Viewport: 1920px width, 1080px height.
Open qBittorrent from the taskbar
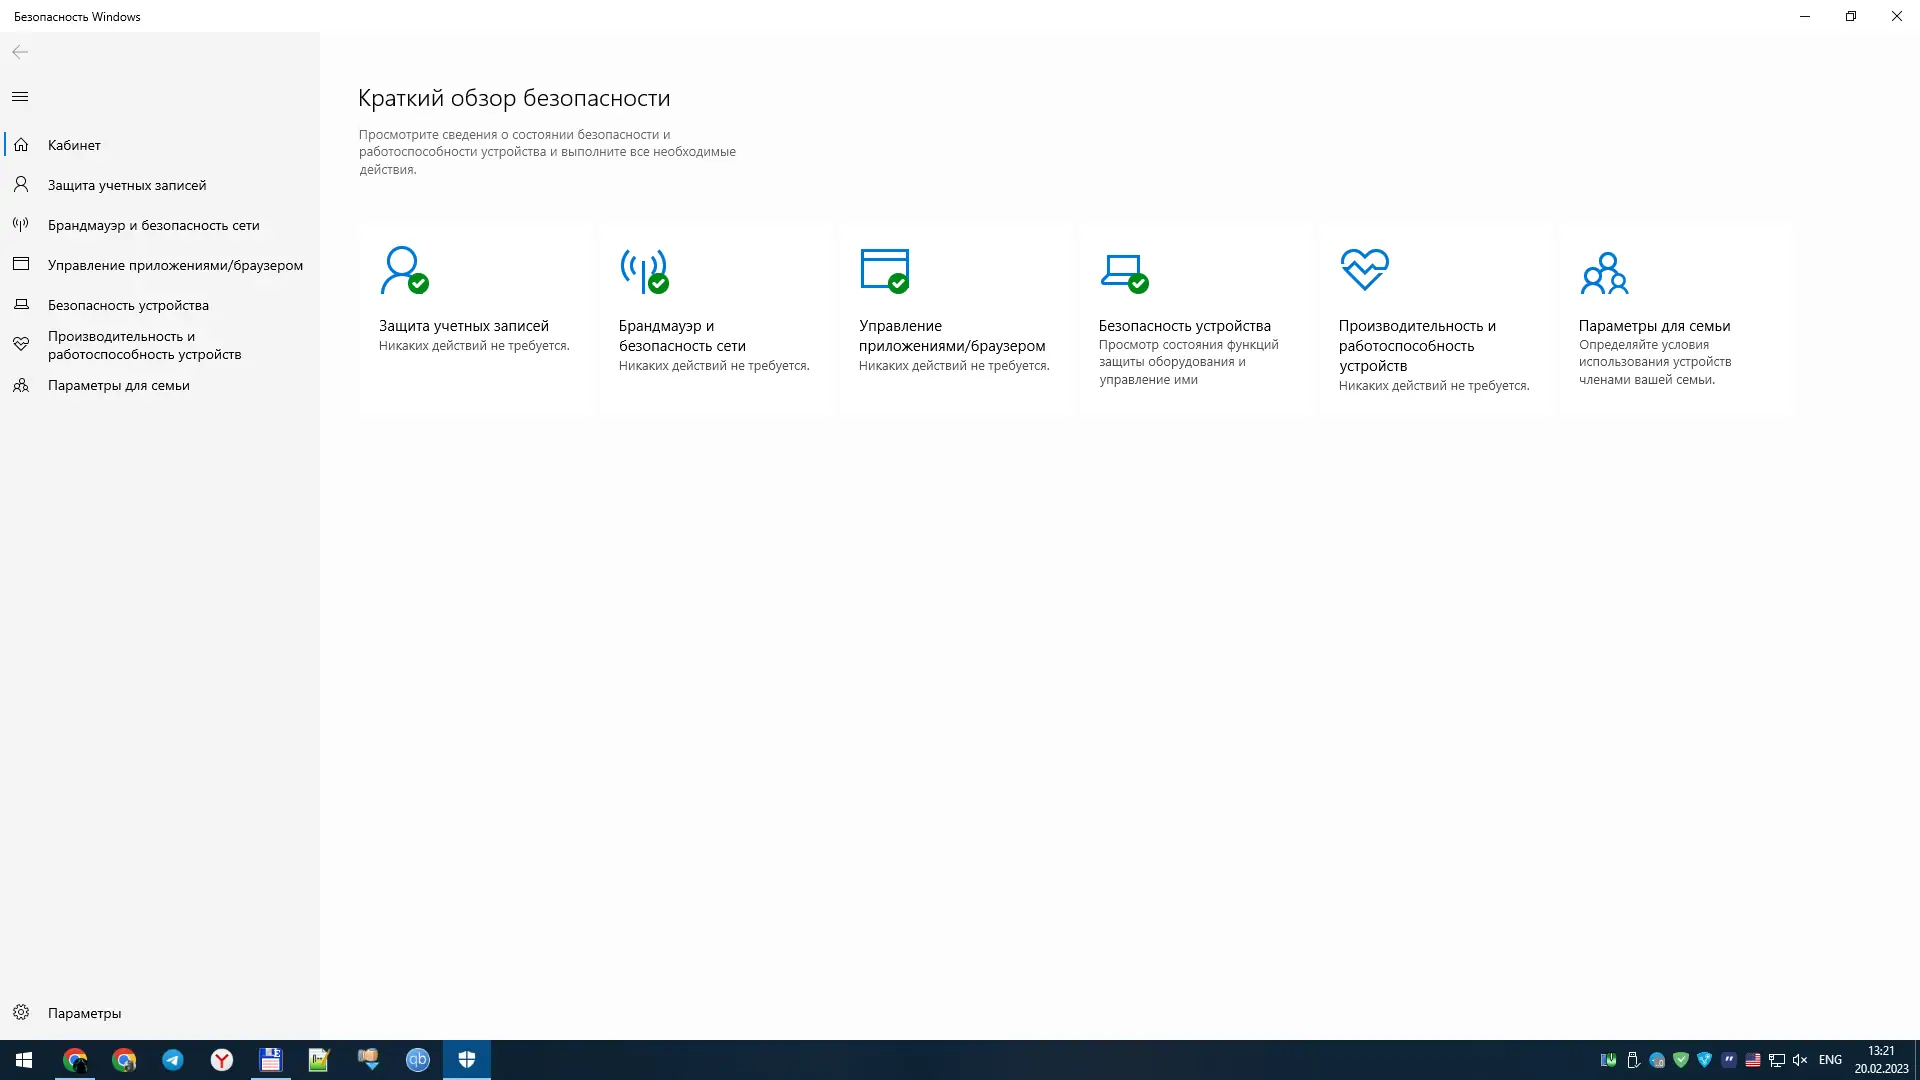point(417,1060)
